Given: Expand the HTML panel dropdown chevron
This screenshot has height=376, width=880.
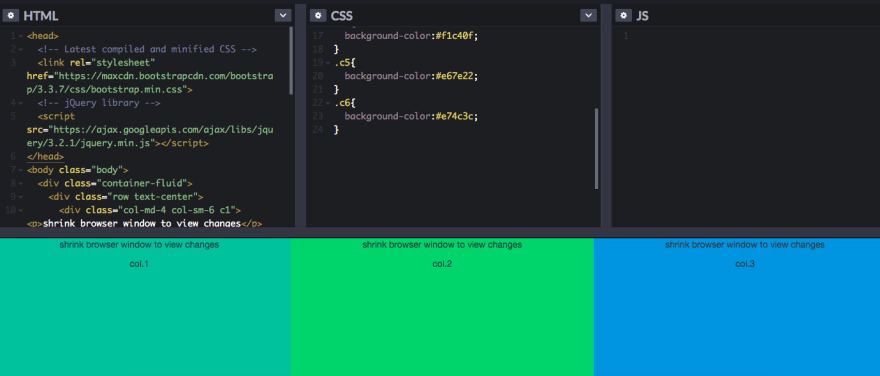Looking at the screenshot, I should click(283, 15).
